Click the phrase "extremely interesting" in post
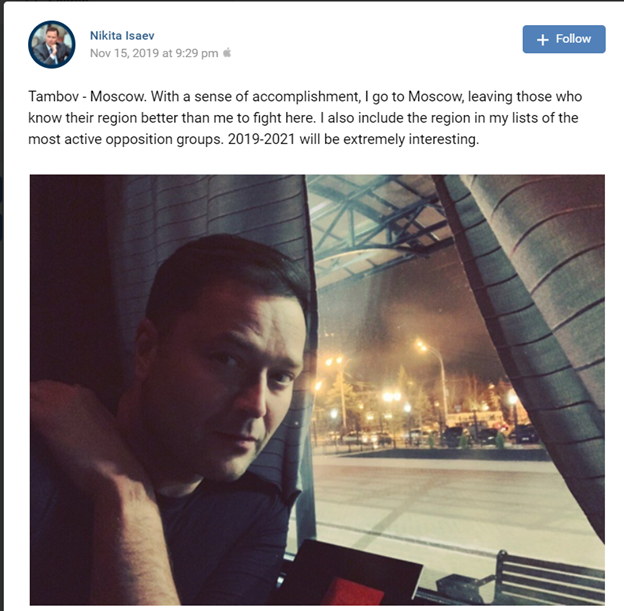Screen dimensions: 624x611 click(411, 140)
